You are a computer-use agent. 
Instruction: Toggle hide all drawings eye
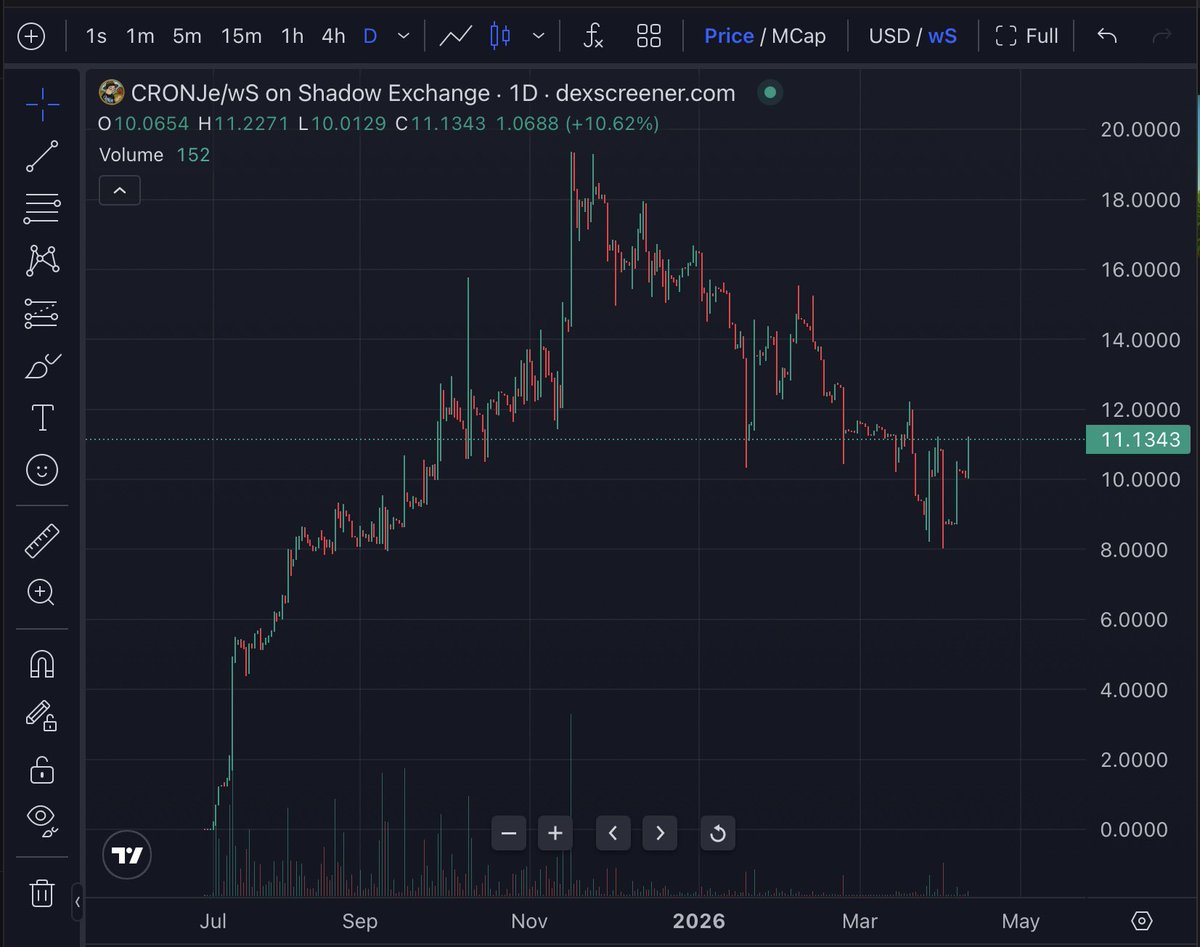41,820
